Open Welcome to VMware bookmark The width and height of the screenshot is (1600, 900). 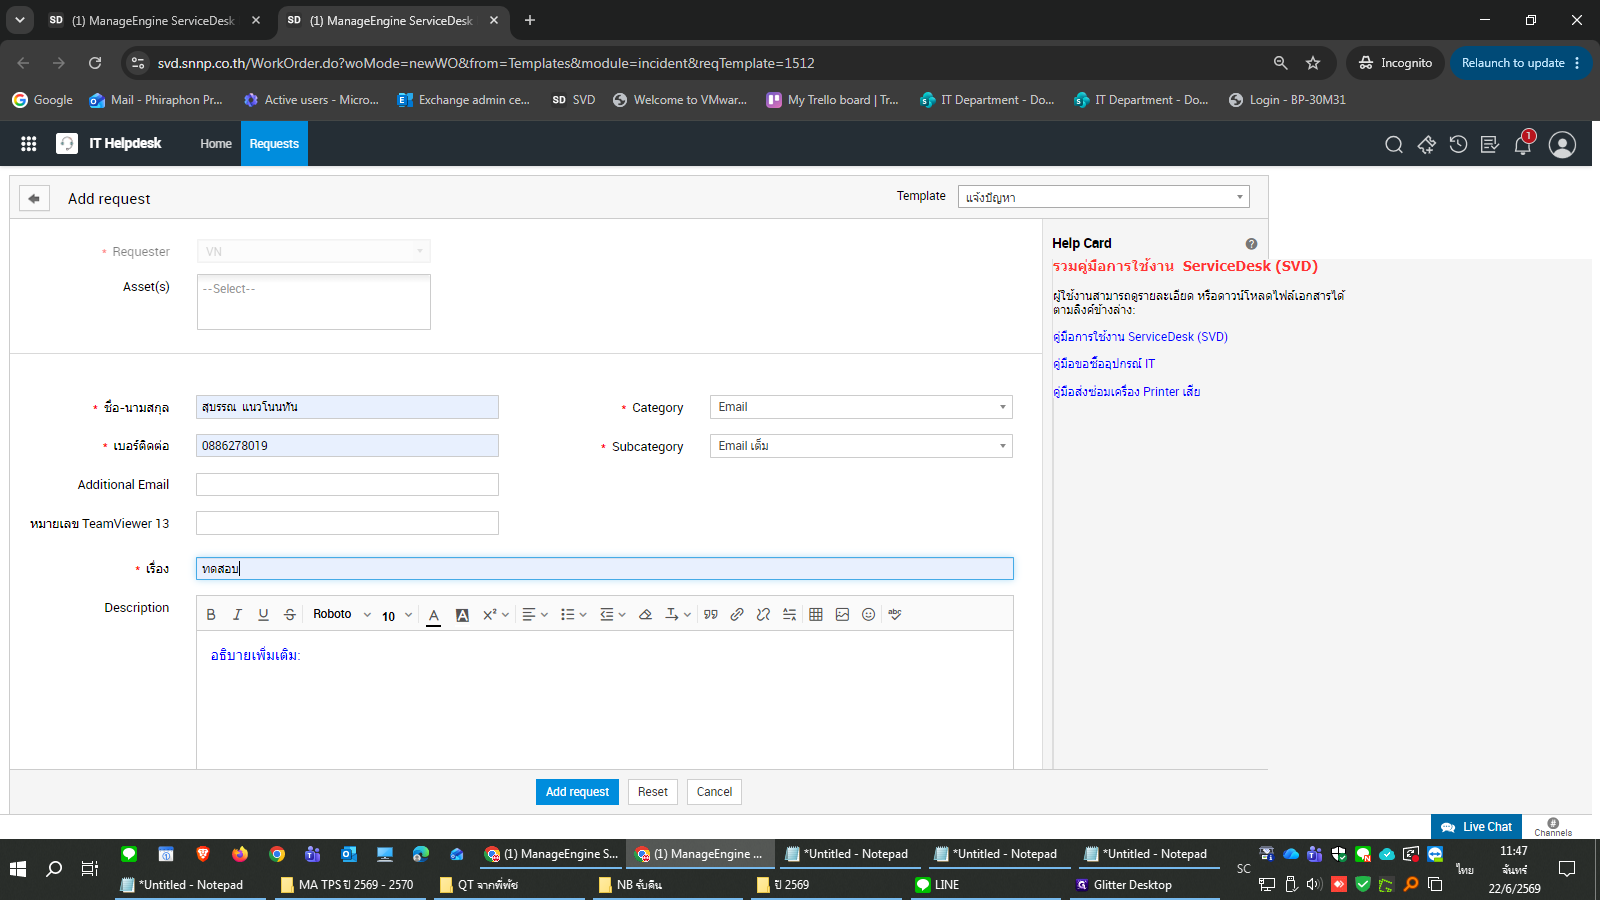point(679,100)
